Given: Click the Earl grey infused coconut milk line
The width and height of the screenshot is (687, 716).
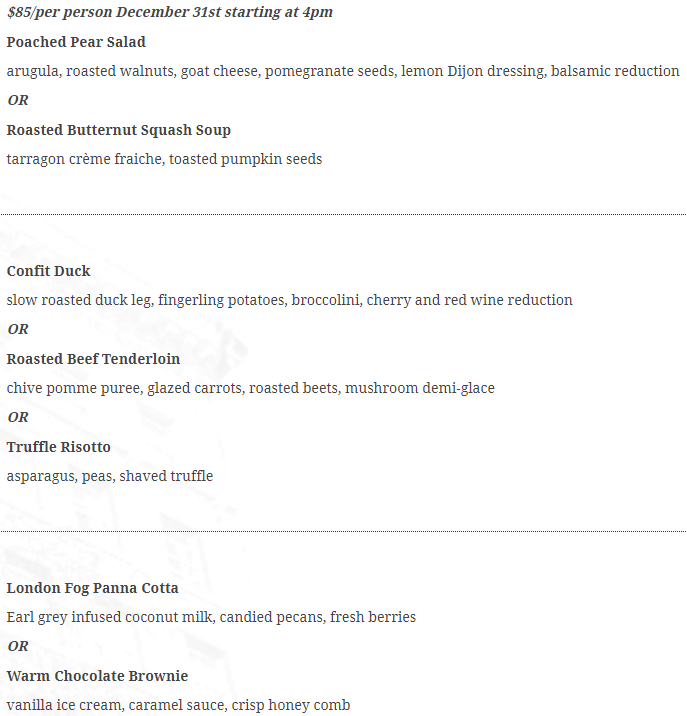Looking at the screenshot, I should pos(211,617).
